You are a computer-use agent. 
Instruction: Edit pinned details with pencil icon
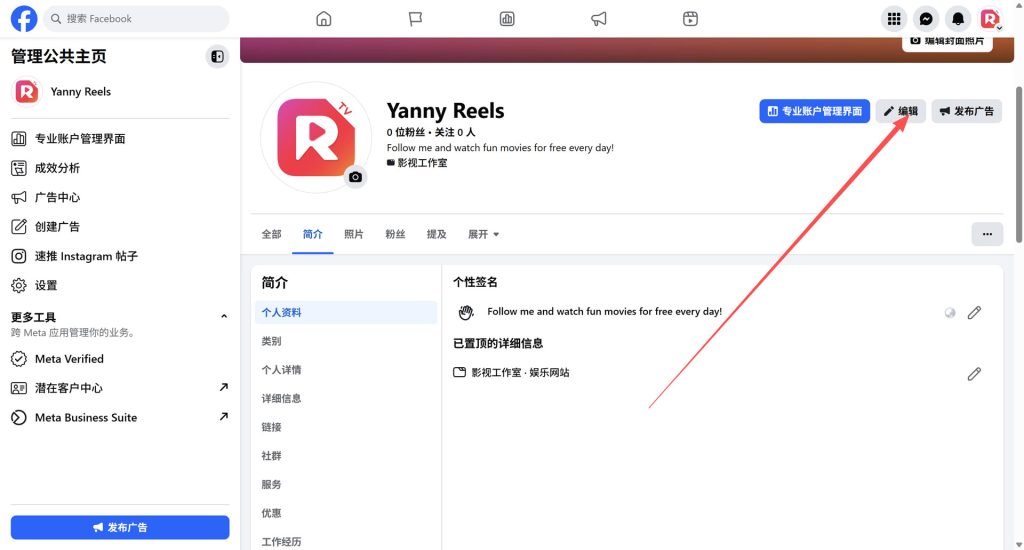(974, 374)
